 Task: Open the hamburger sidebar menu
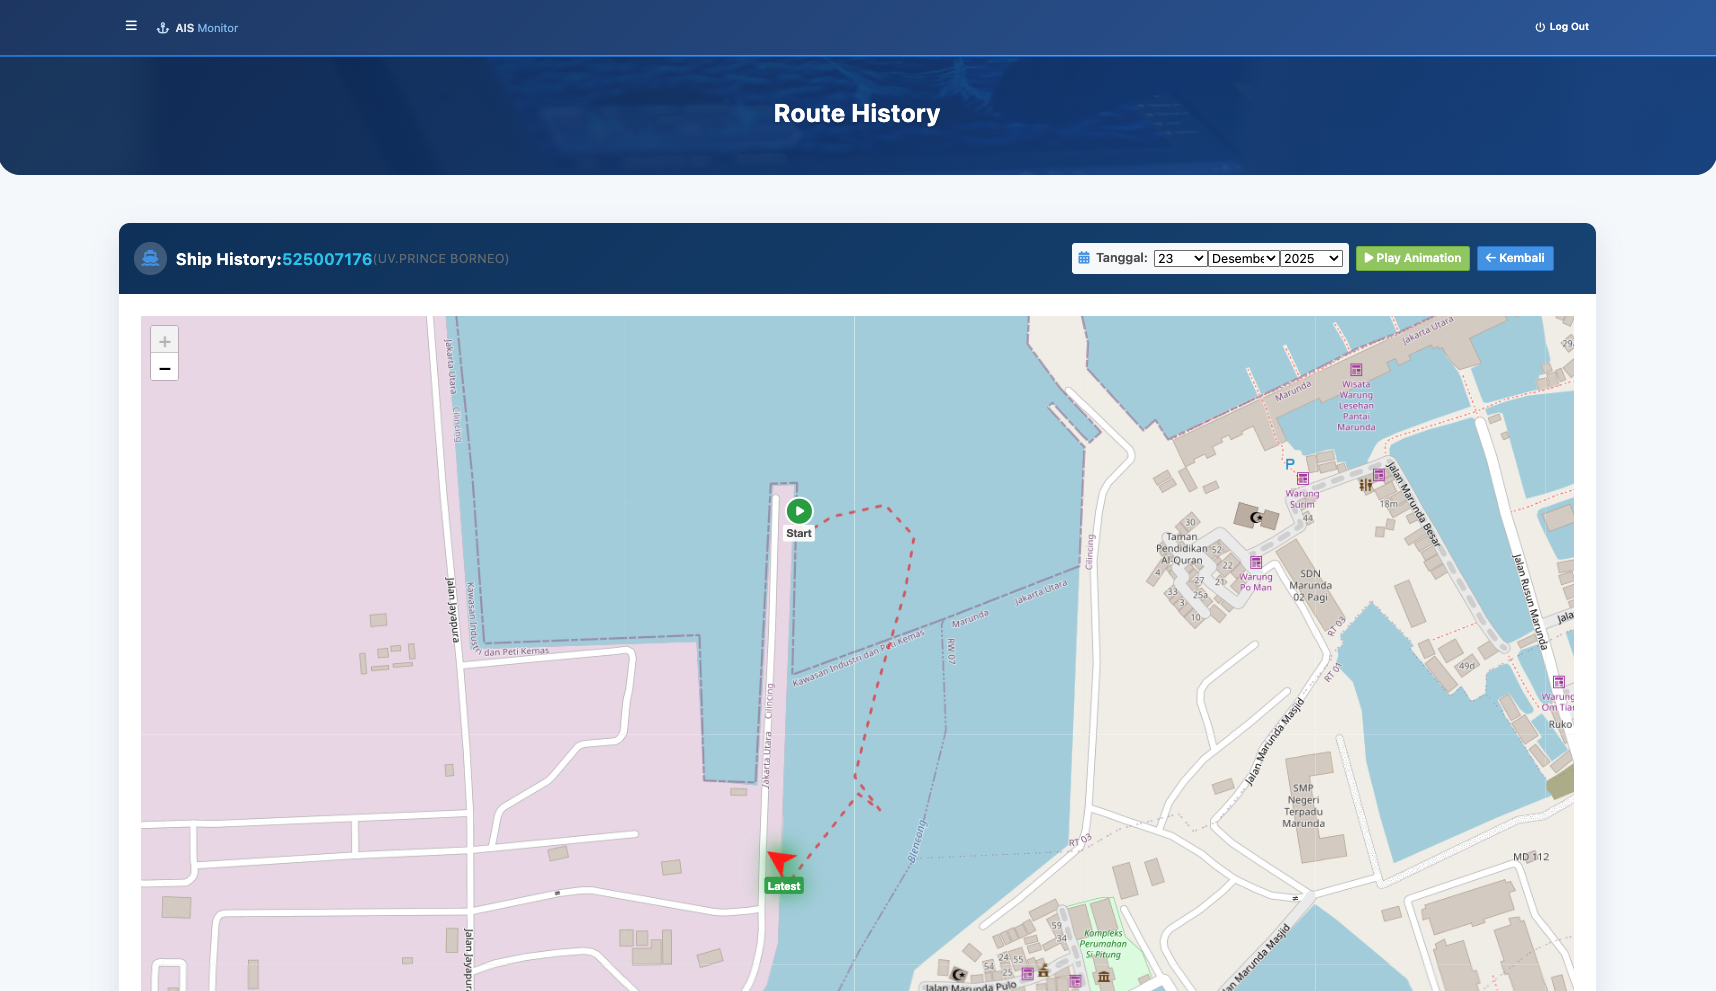(131, 26)
